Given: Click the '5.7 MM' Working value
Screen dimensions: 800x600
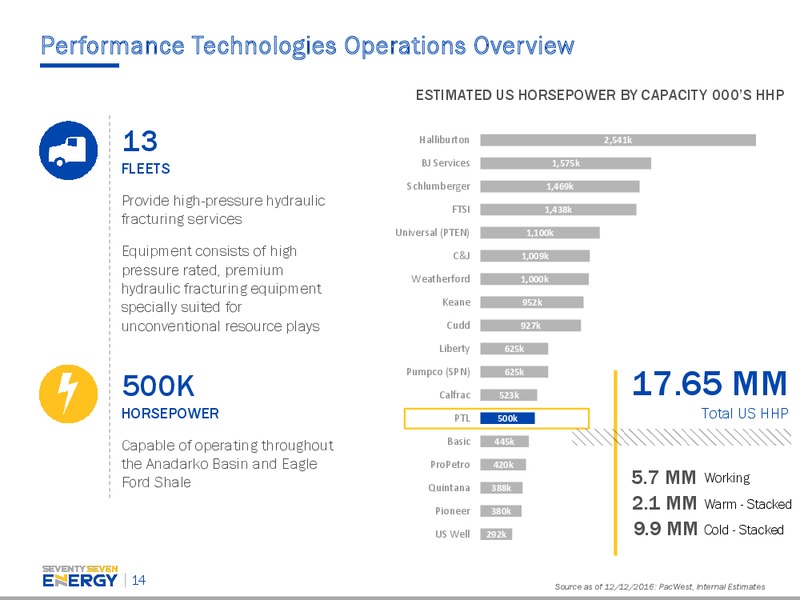Looking at the screenshot, I should tap(664, 478).
